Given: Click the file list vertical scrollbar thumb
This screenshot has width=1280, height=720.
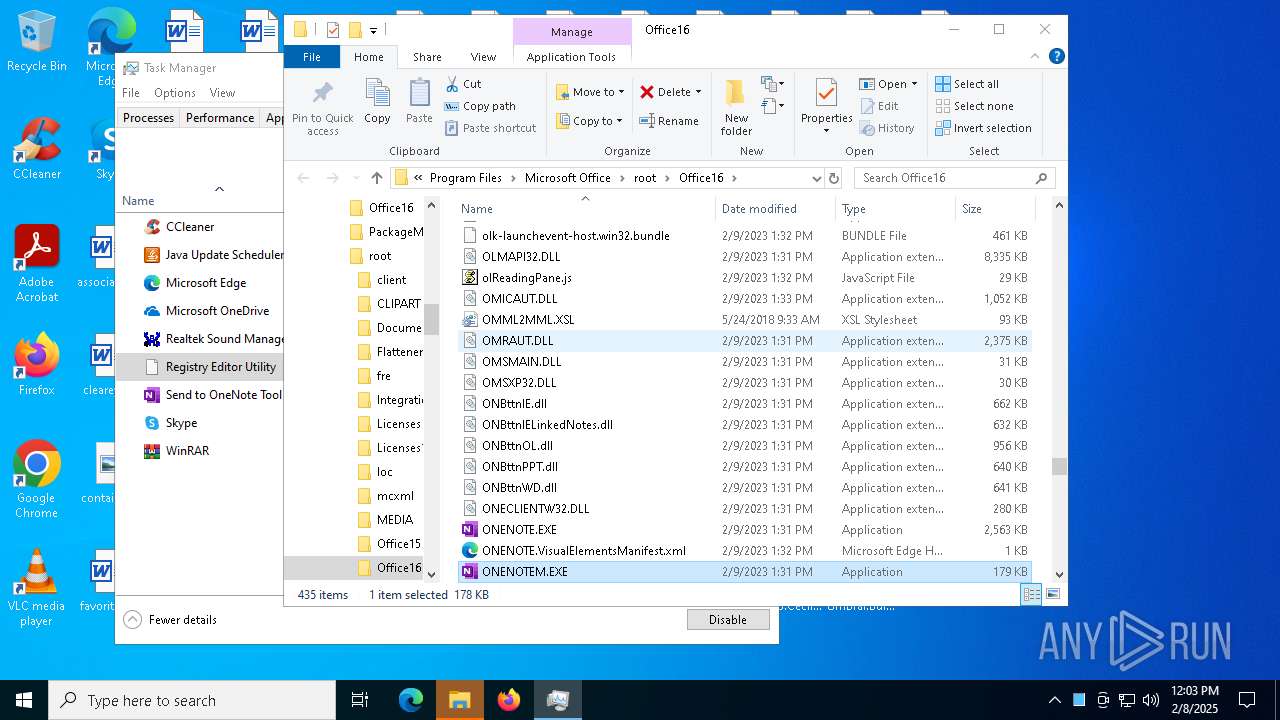Looking at the screenshot, I should point(1059,466).
